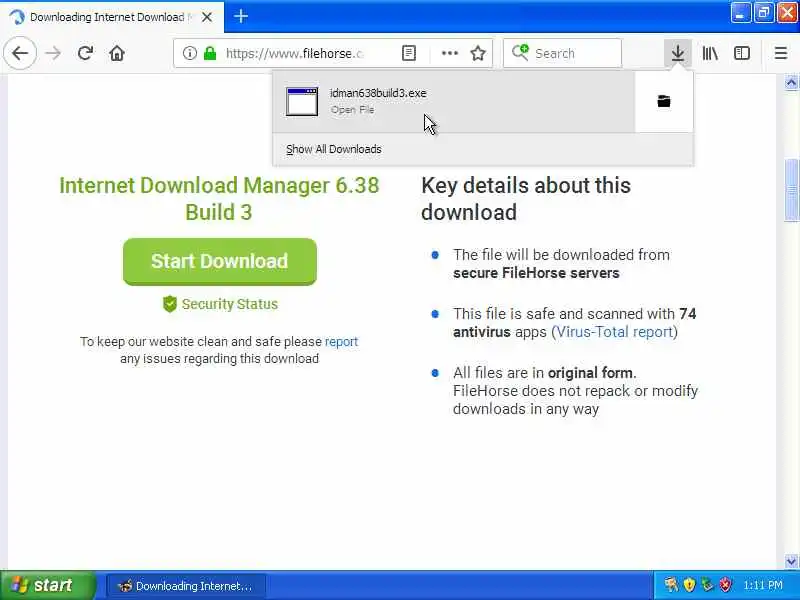Click the yellow shield tray icon
This screenshot has height=600, width=800.
pos(689,585)
